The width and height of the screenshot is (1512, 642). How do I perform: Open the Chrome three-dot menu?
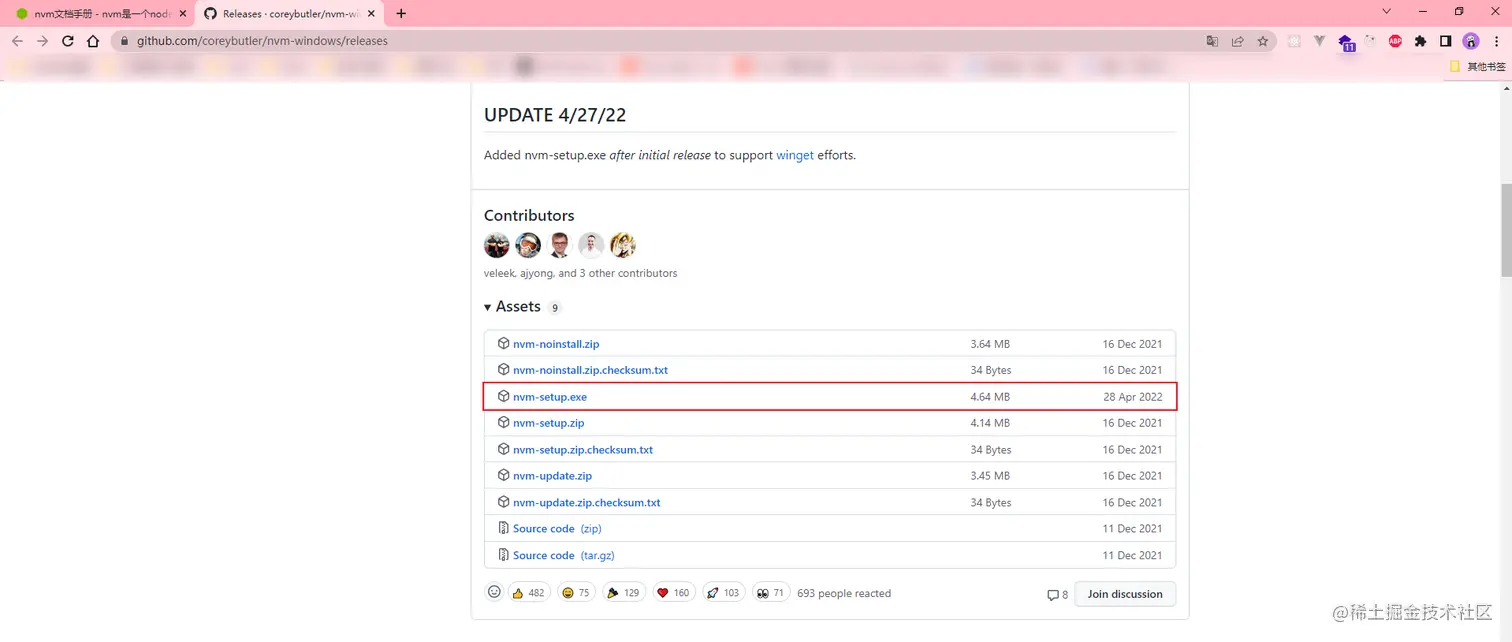click(1495, 41)
